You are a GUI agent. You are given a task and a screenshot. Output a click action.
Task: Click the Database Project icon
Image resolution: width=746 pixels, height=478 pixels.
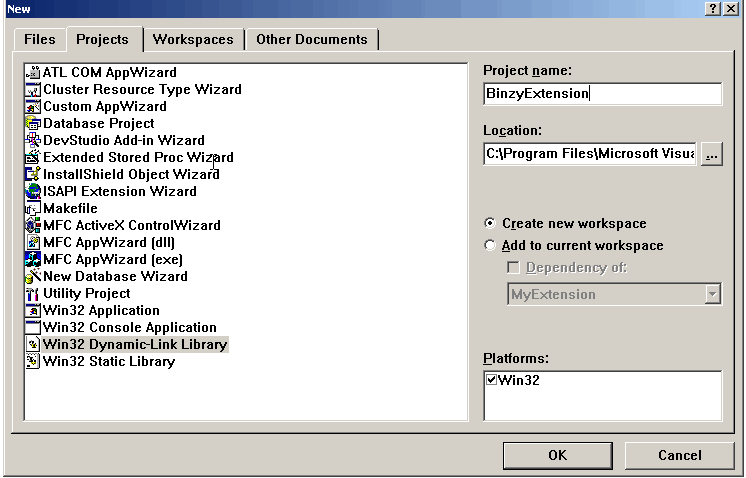pyautogui.click(x=33, y=123)
